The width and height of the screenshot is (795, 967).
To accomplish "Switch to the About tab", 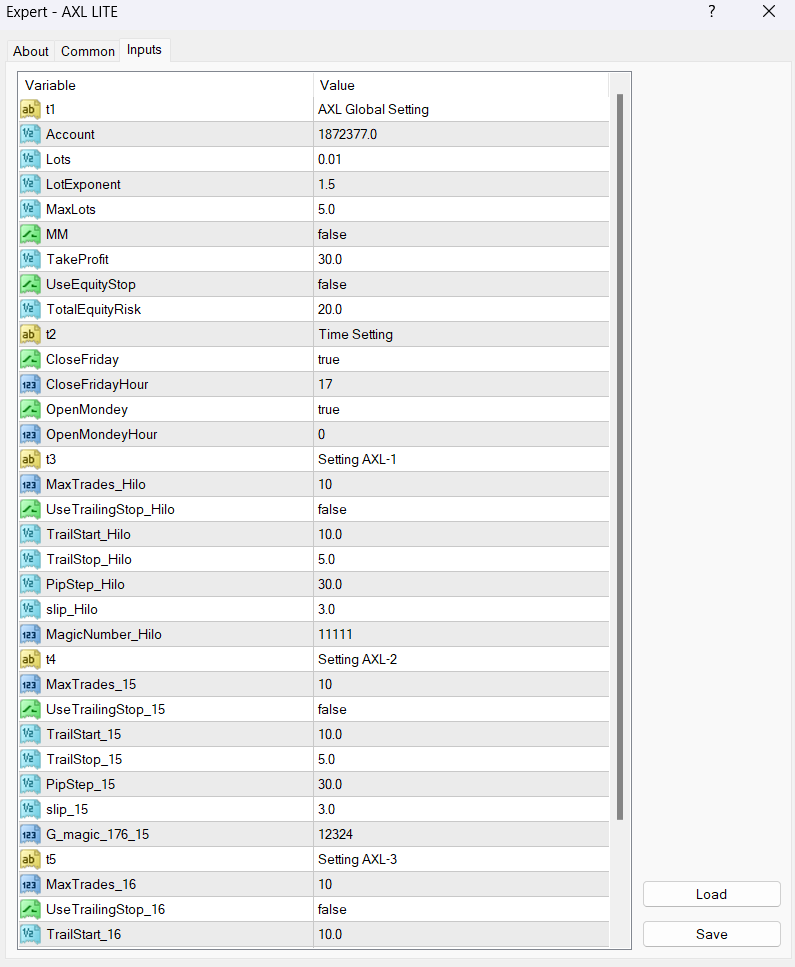I will (31, 51).
